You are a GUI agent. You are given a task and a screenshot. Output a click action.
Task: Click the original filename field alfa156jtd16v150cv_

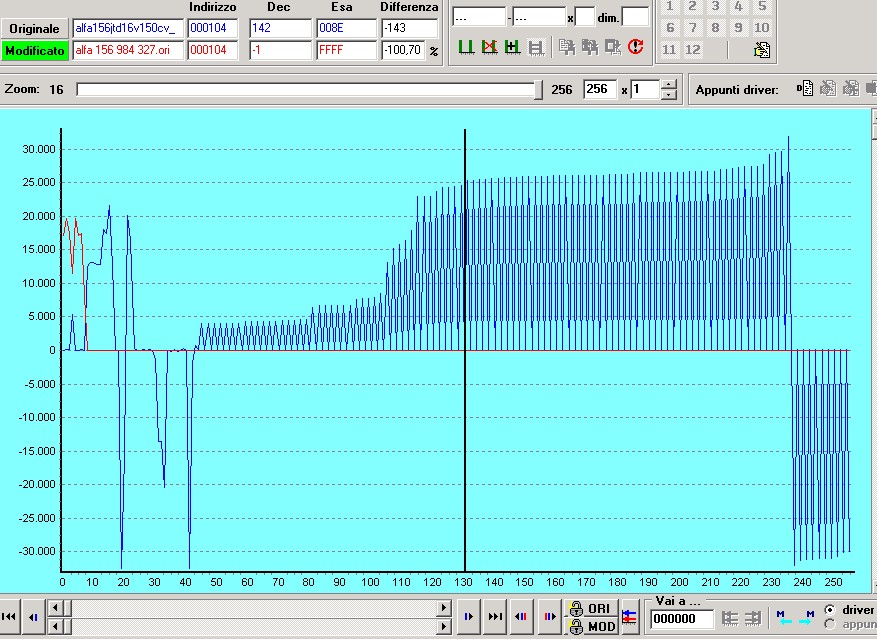tap(128, 29)
